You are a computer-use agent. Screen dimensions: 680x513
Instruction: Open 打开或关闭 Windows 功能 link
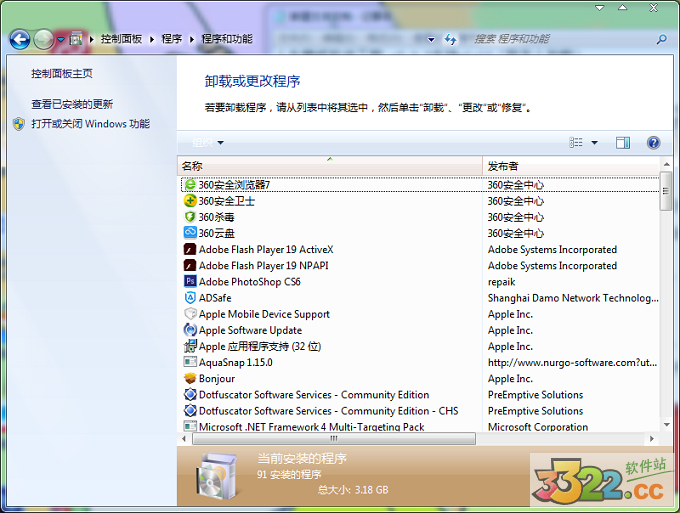pyautogui.click(x=90, y=124)
